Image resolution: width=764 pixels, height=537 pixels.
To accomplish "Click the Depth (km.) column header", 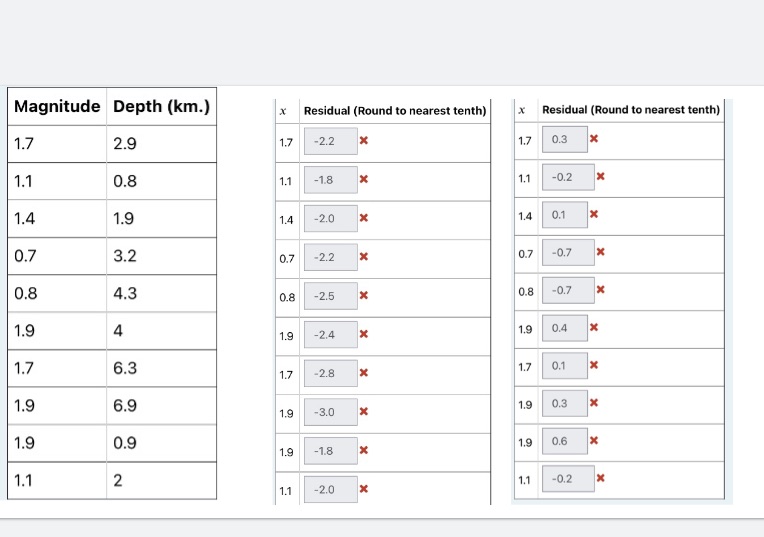I will (161, 106).
